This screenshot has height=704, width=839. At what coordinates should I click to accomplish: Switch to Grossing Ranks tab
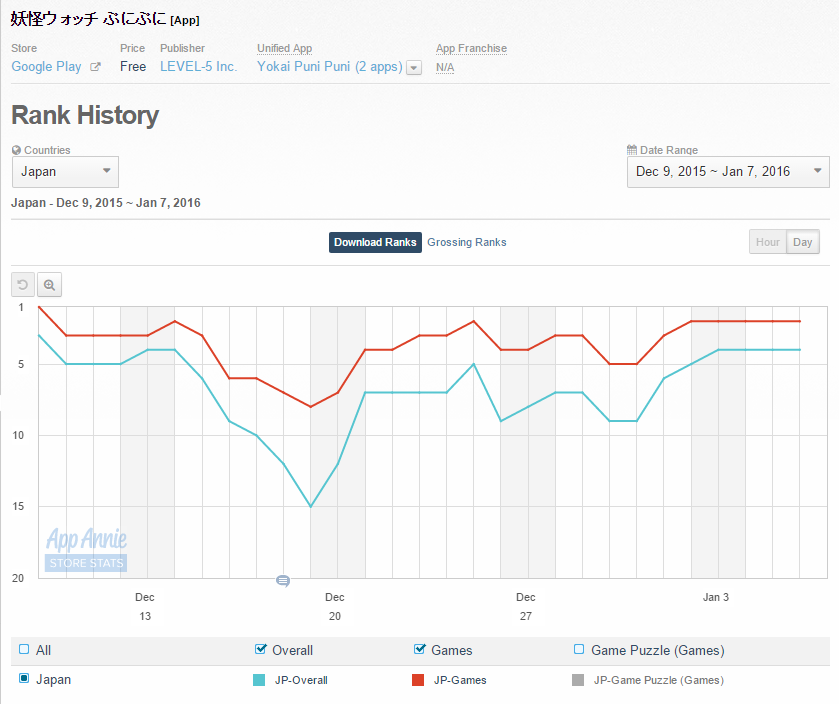tap(466, 242)
